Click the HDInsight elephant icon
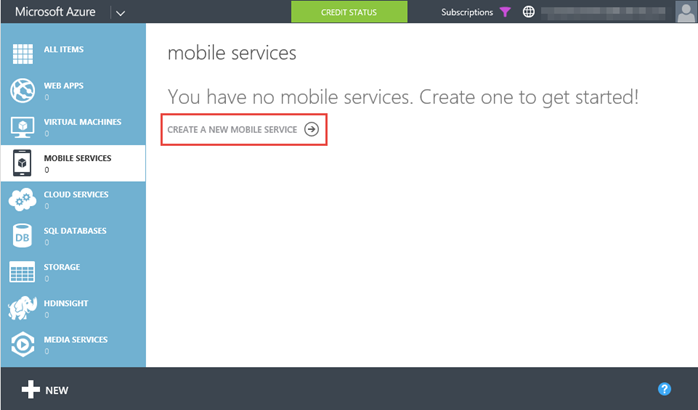Image resolution: width=698 pixels, height=410 pixels. [x=22, y=308]
